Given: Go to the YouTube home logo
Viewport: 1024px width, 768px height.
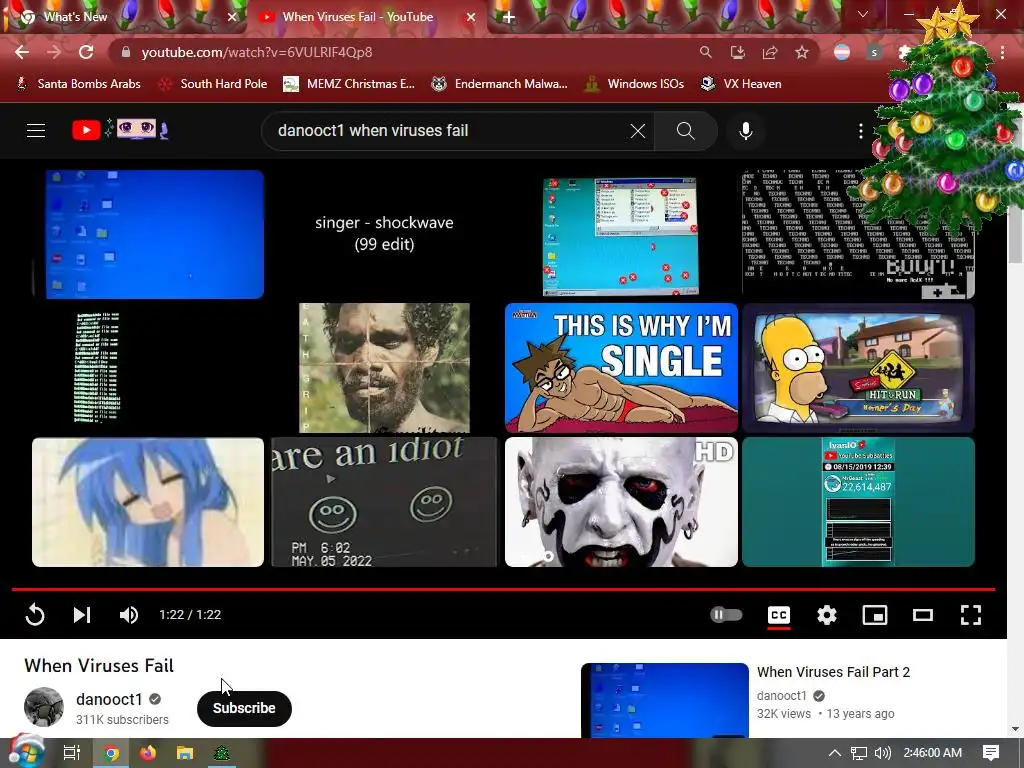Looking at the screenshot, I should [120, 130].
